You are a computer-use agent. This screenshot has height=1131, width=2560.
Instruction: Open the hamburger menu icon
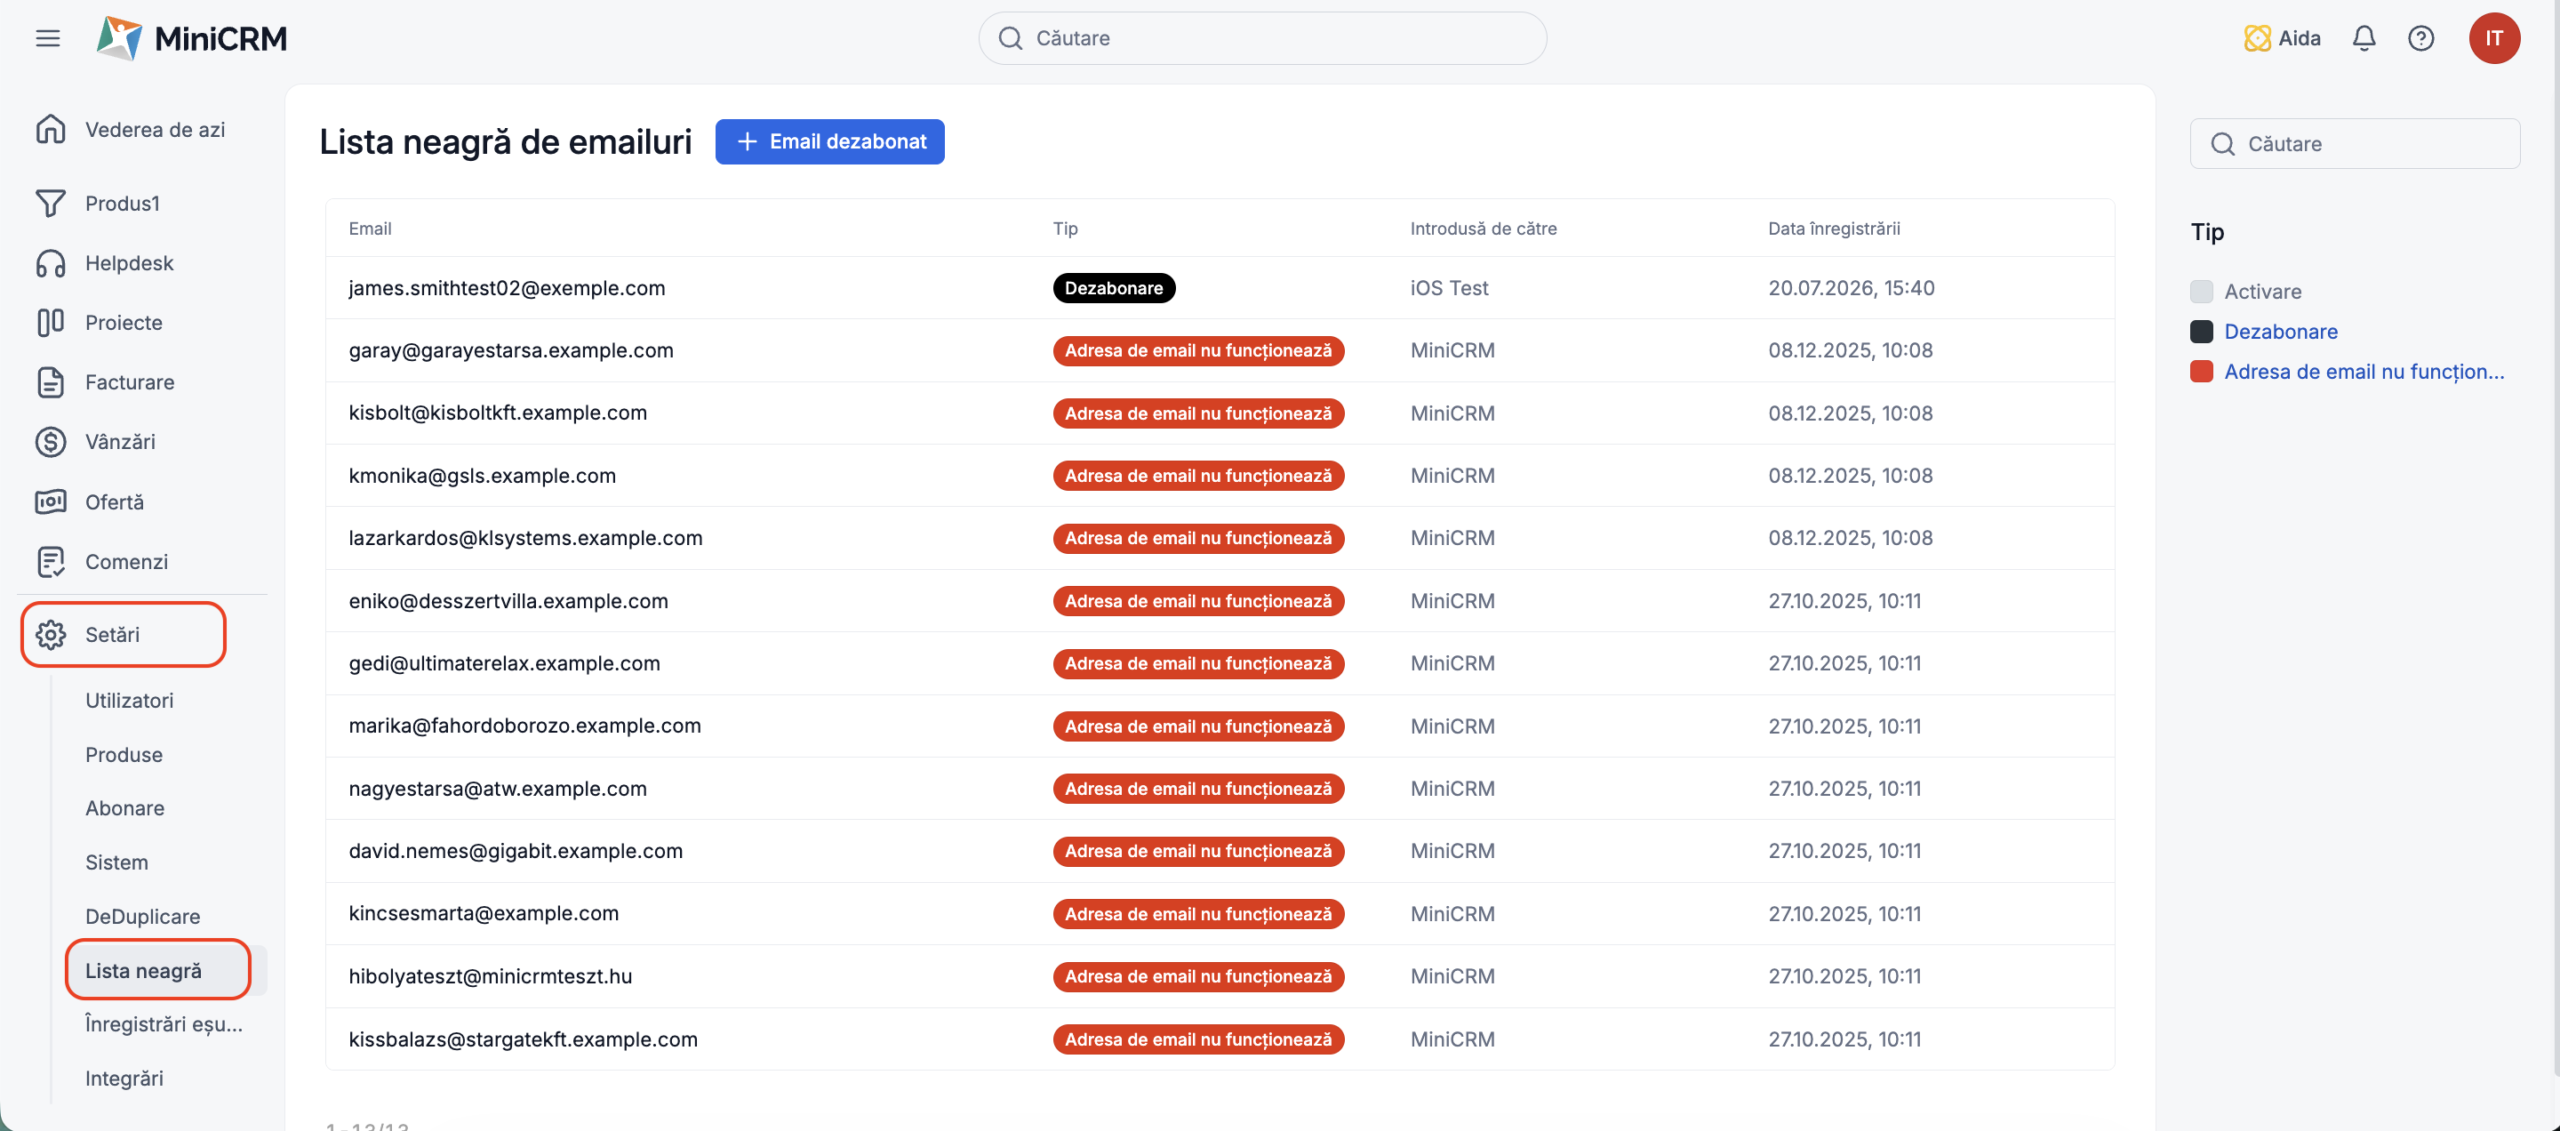point(48,38)
